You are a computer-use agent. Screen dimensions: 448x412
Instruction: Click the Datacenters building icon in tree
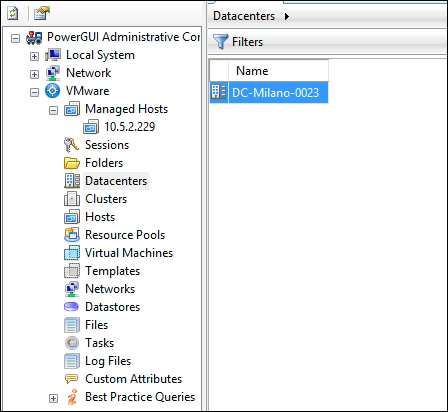[72, 181]
